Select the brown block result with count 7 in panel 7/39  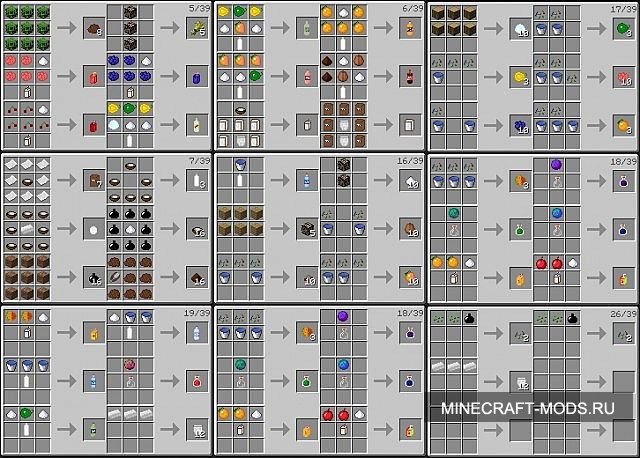tap(94, 180)
